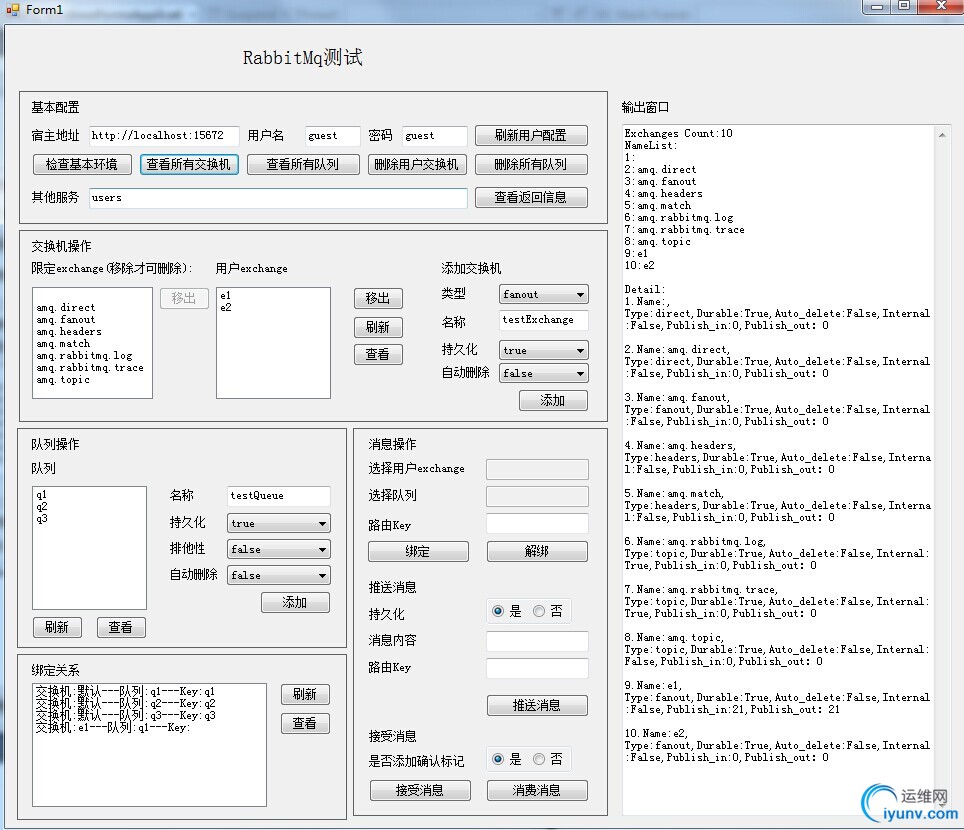
Task: Select q3 in the 队列 list
Action: [41, 519]
